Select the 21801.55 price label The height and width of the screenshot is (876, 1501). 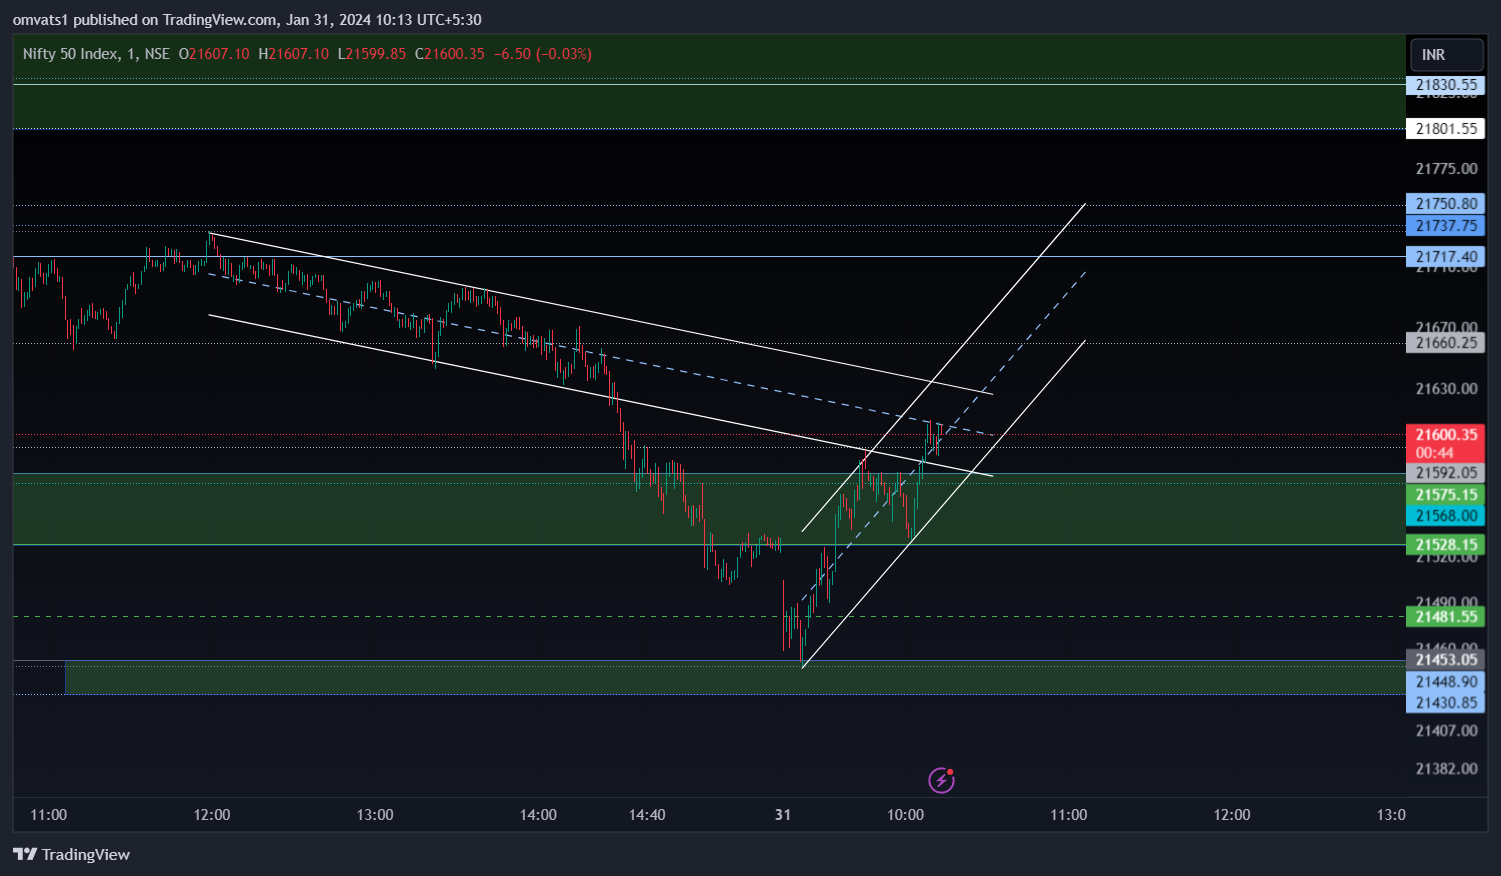(x=1445, y=129)
